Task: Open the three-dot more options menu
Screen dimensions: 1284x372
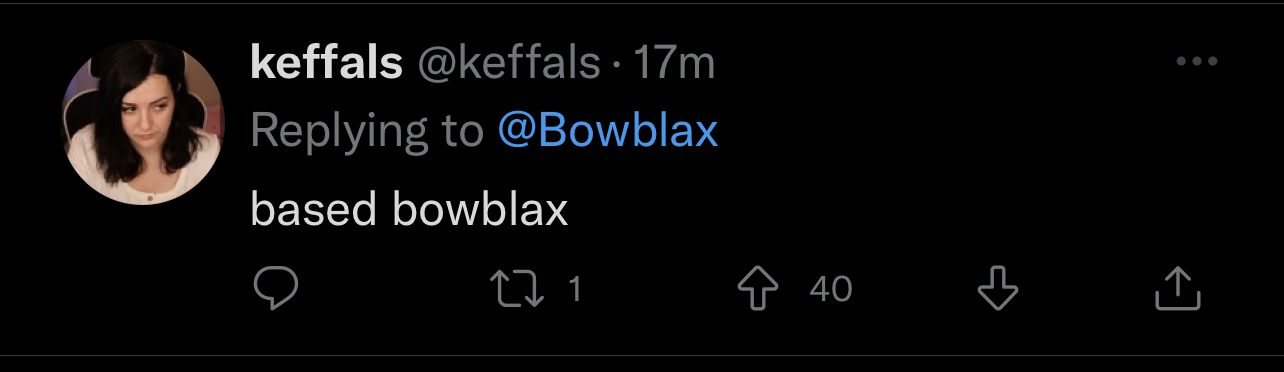Action: (1196, 62)
